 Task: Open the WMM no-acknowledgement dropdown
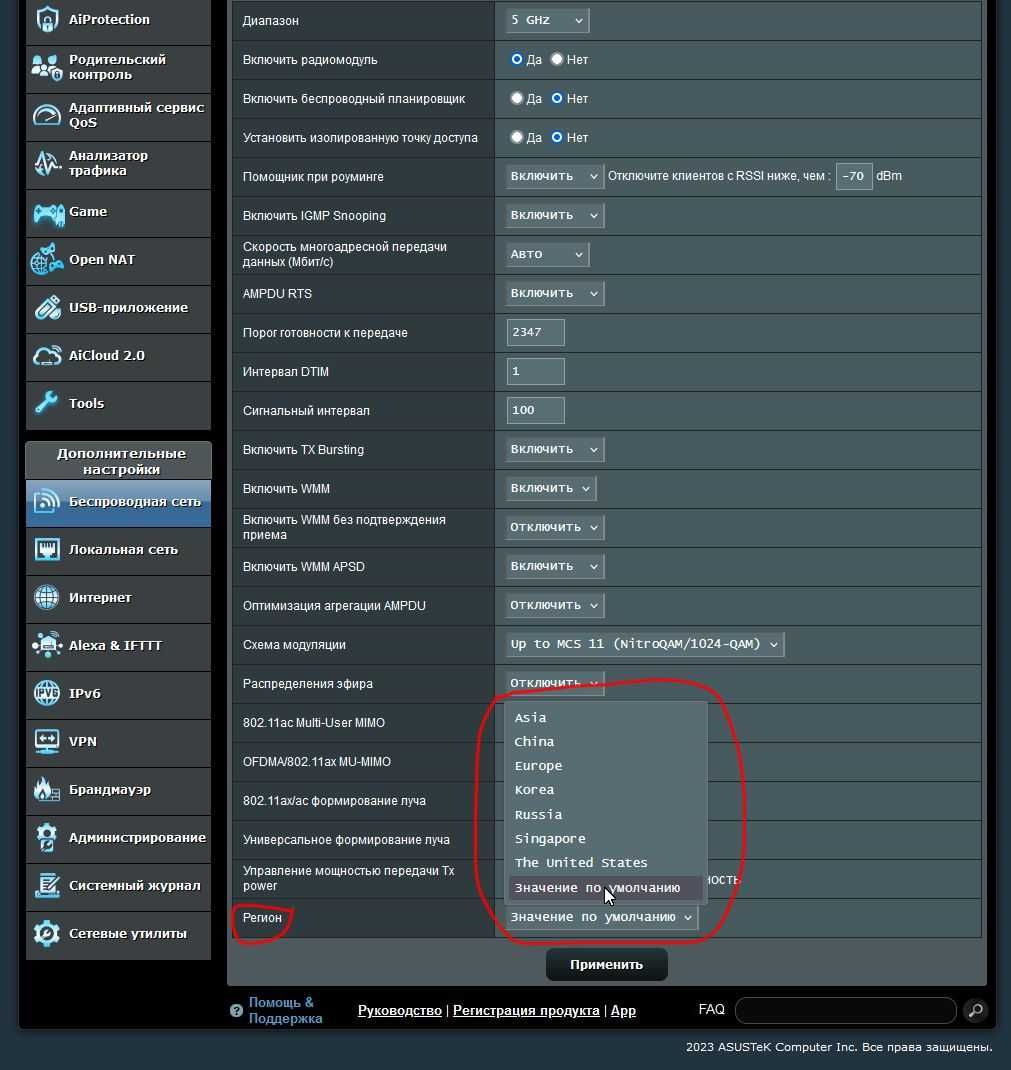(555, 527)
